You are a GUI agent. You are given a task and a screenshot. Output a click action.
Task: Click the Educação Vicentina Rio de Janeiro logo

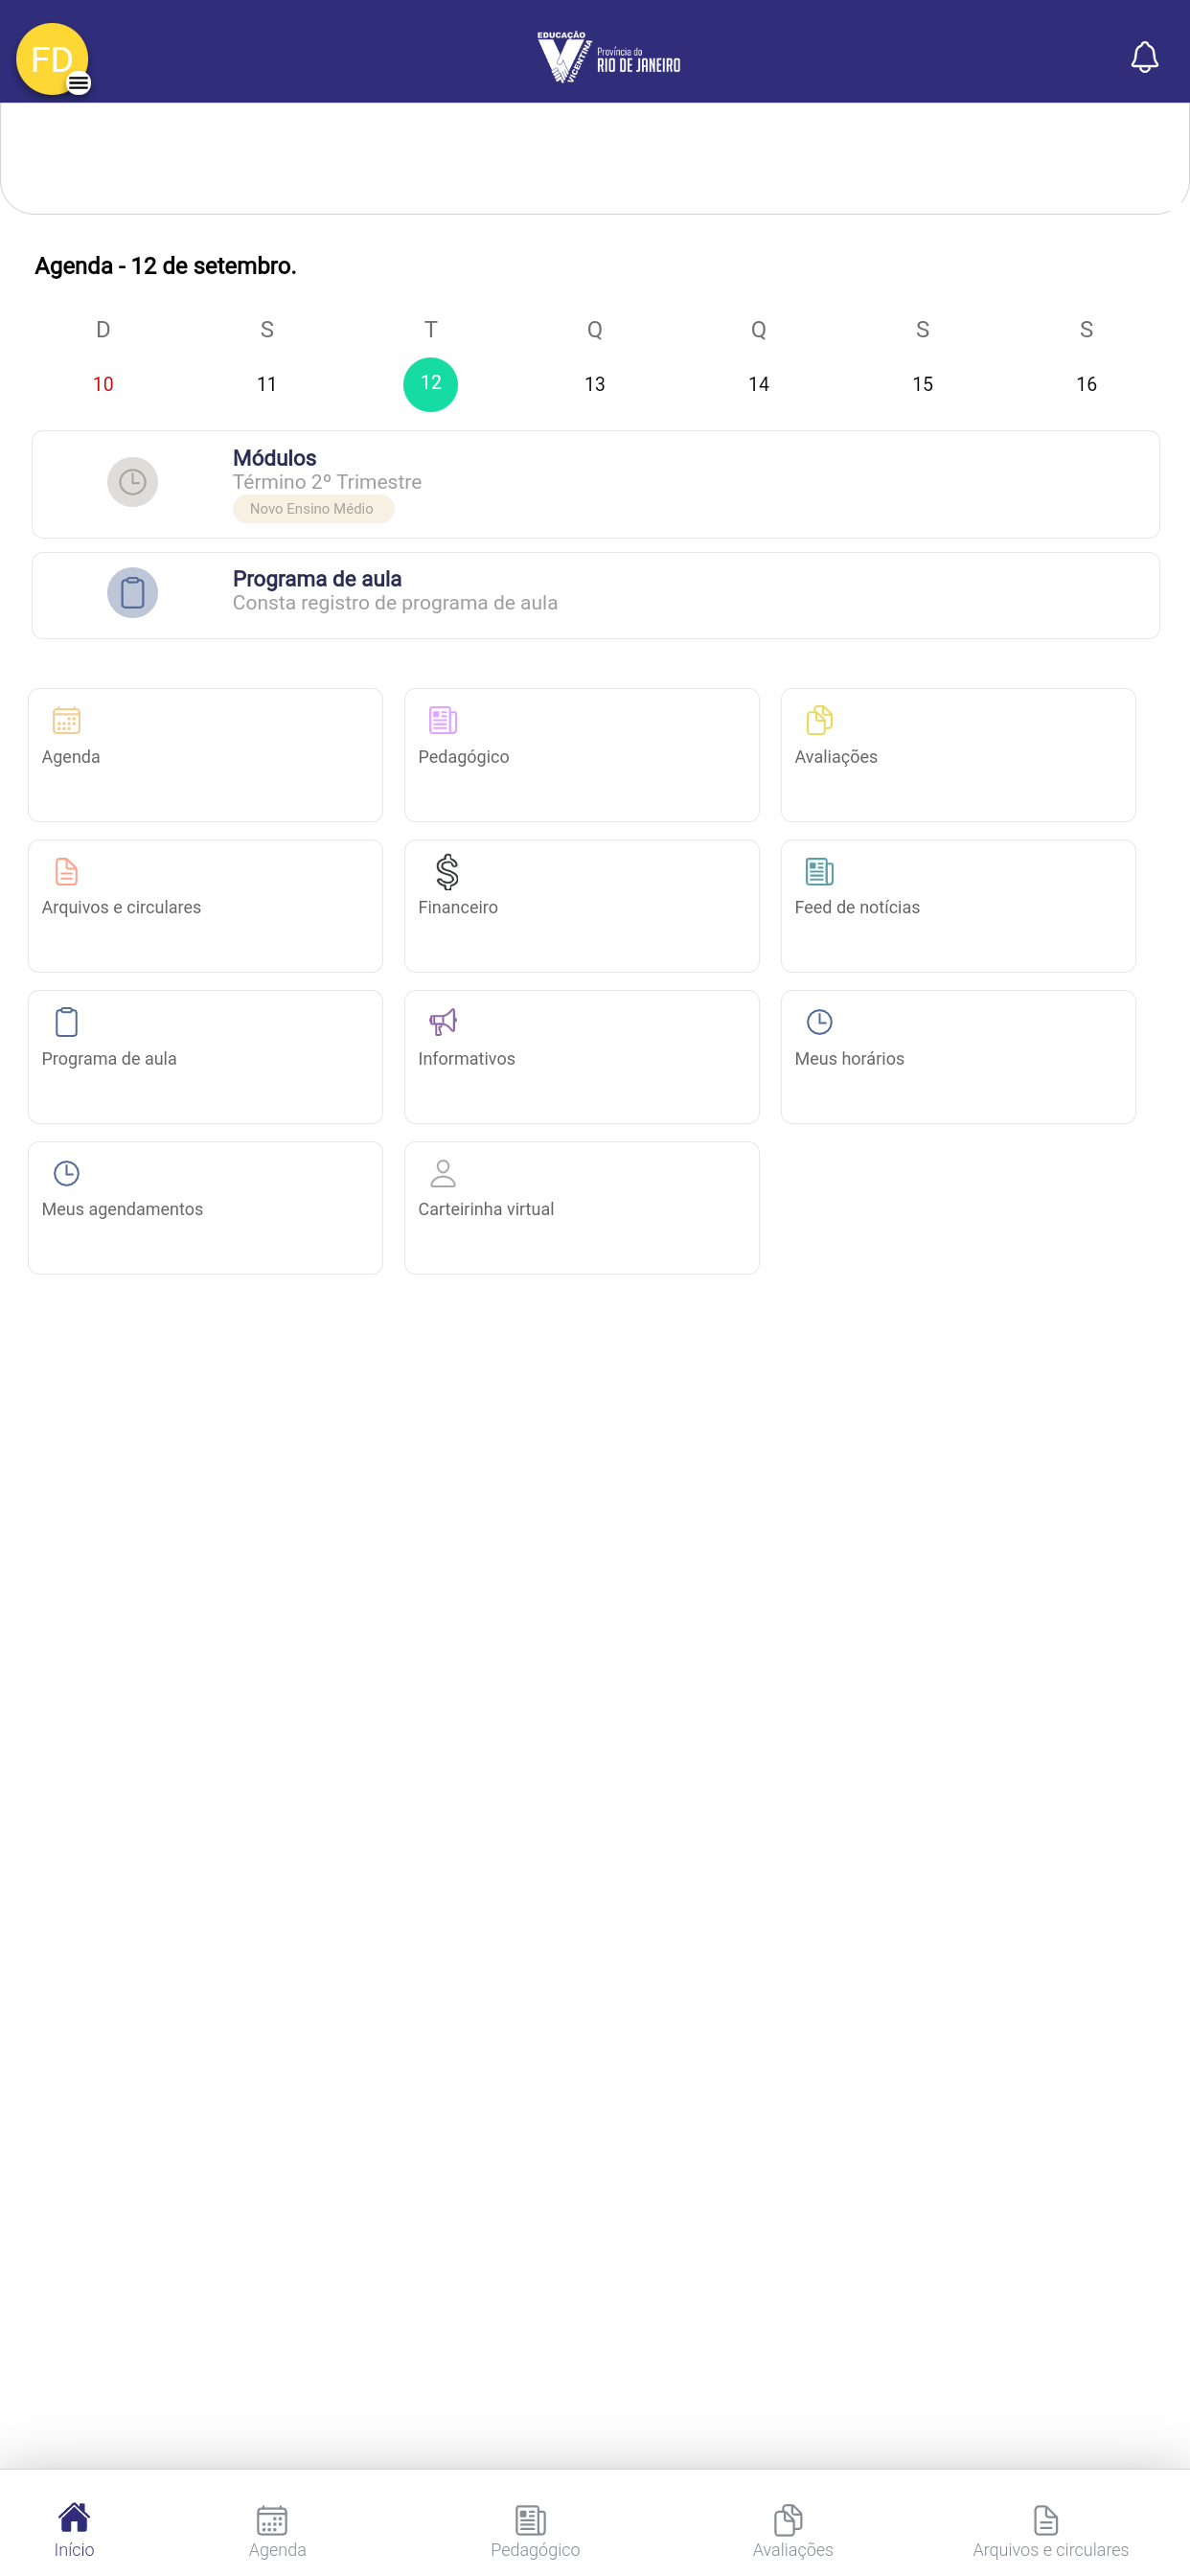(608, 57)
